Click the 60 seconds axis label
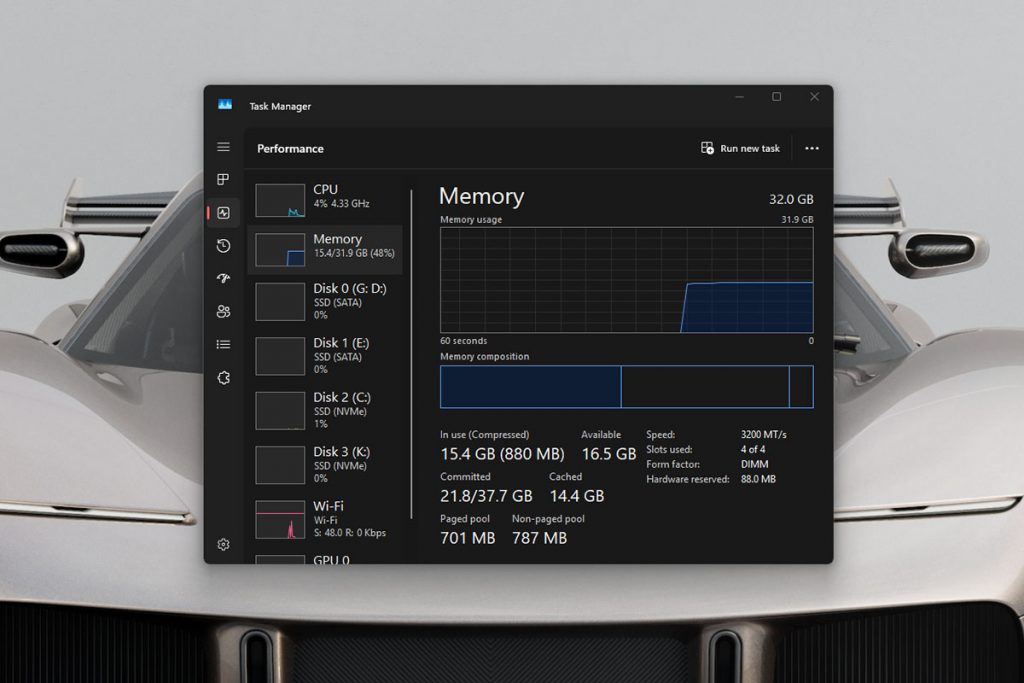1024x683 pixels. (464, 341)
